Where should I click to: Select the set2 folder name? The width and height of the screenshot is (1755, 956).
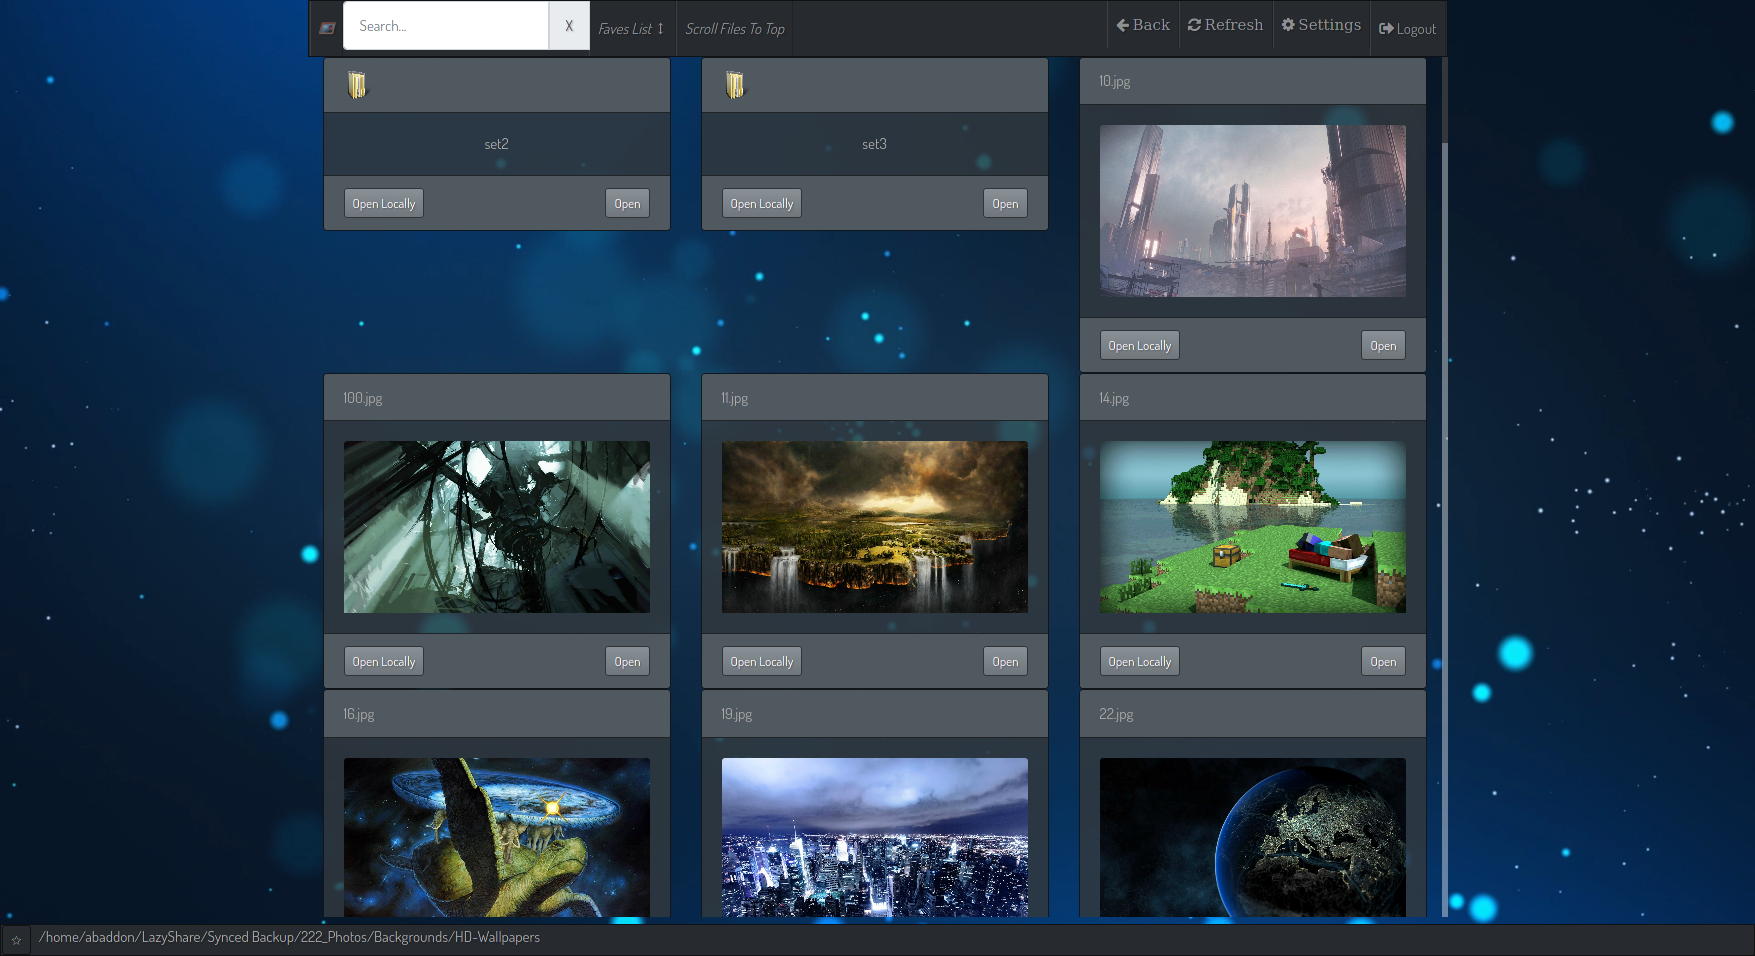[x=496, y=144]
